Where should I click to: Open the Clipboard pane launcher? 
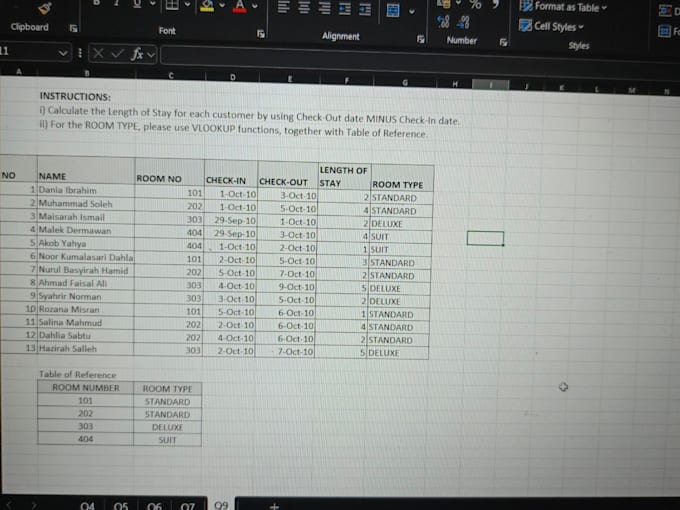74,29
